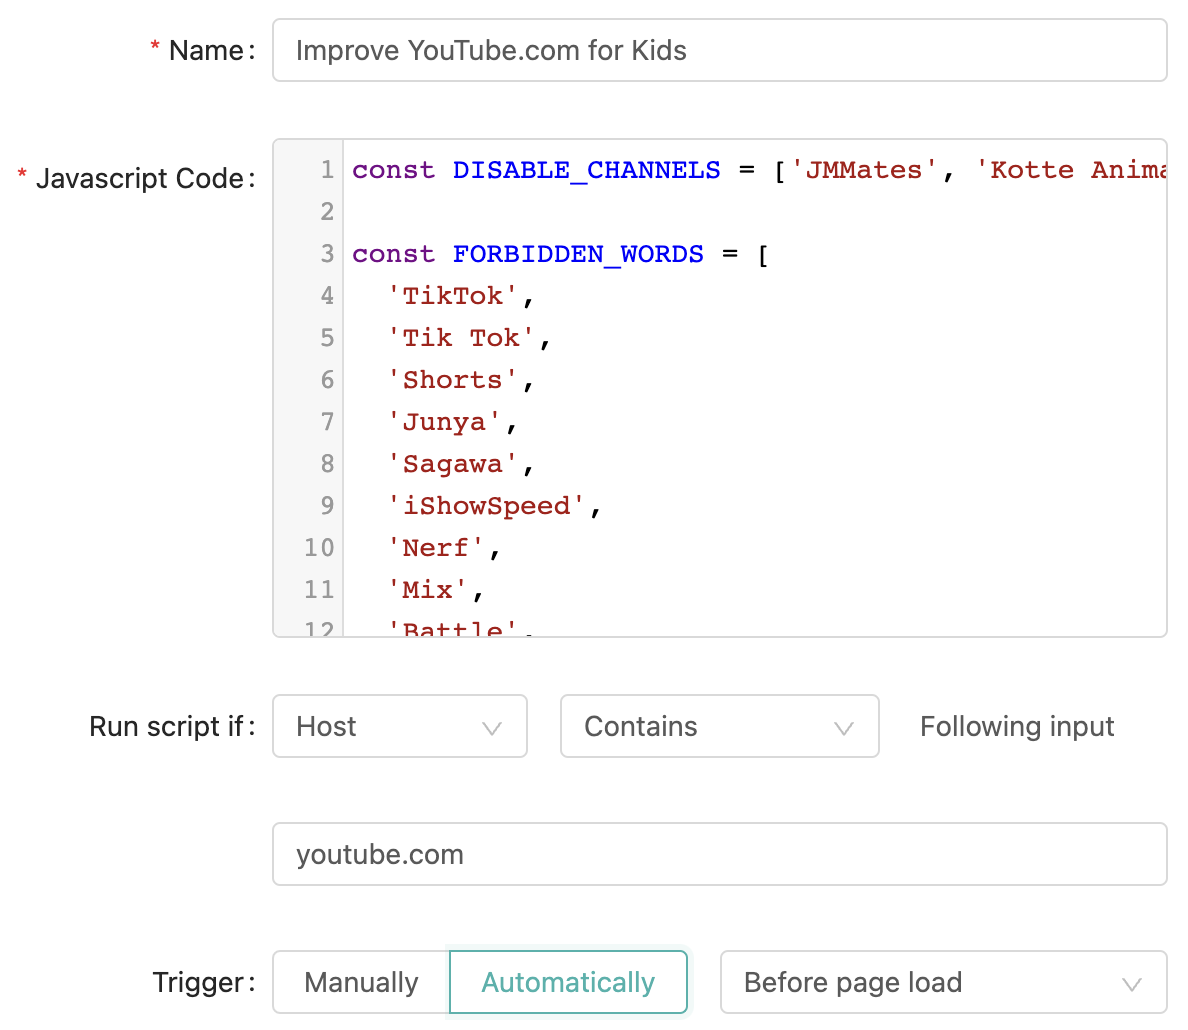
Task: Edit the Name input field
Action: tap(719, 50)
